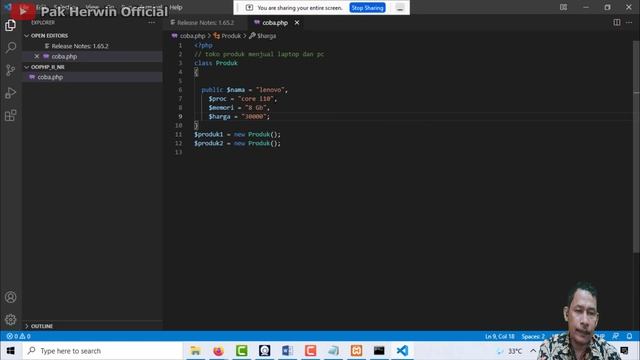Open the Help menu
The height and width of the screenshot is (360, 640).
click(x=176, y=7)
